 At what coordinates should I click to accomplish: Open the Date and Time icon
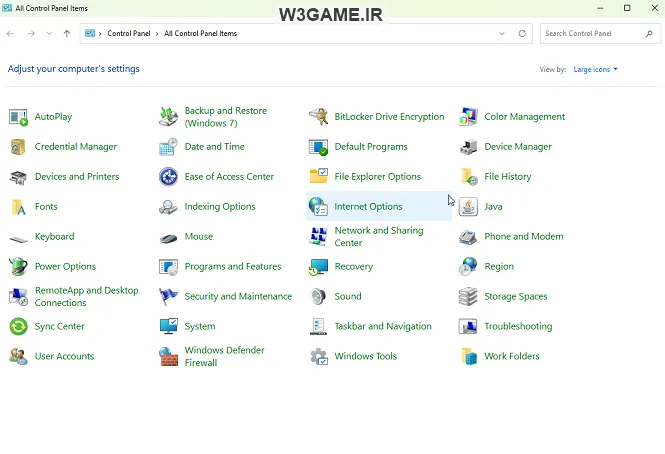168,147
